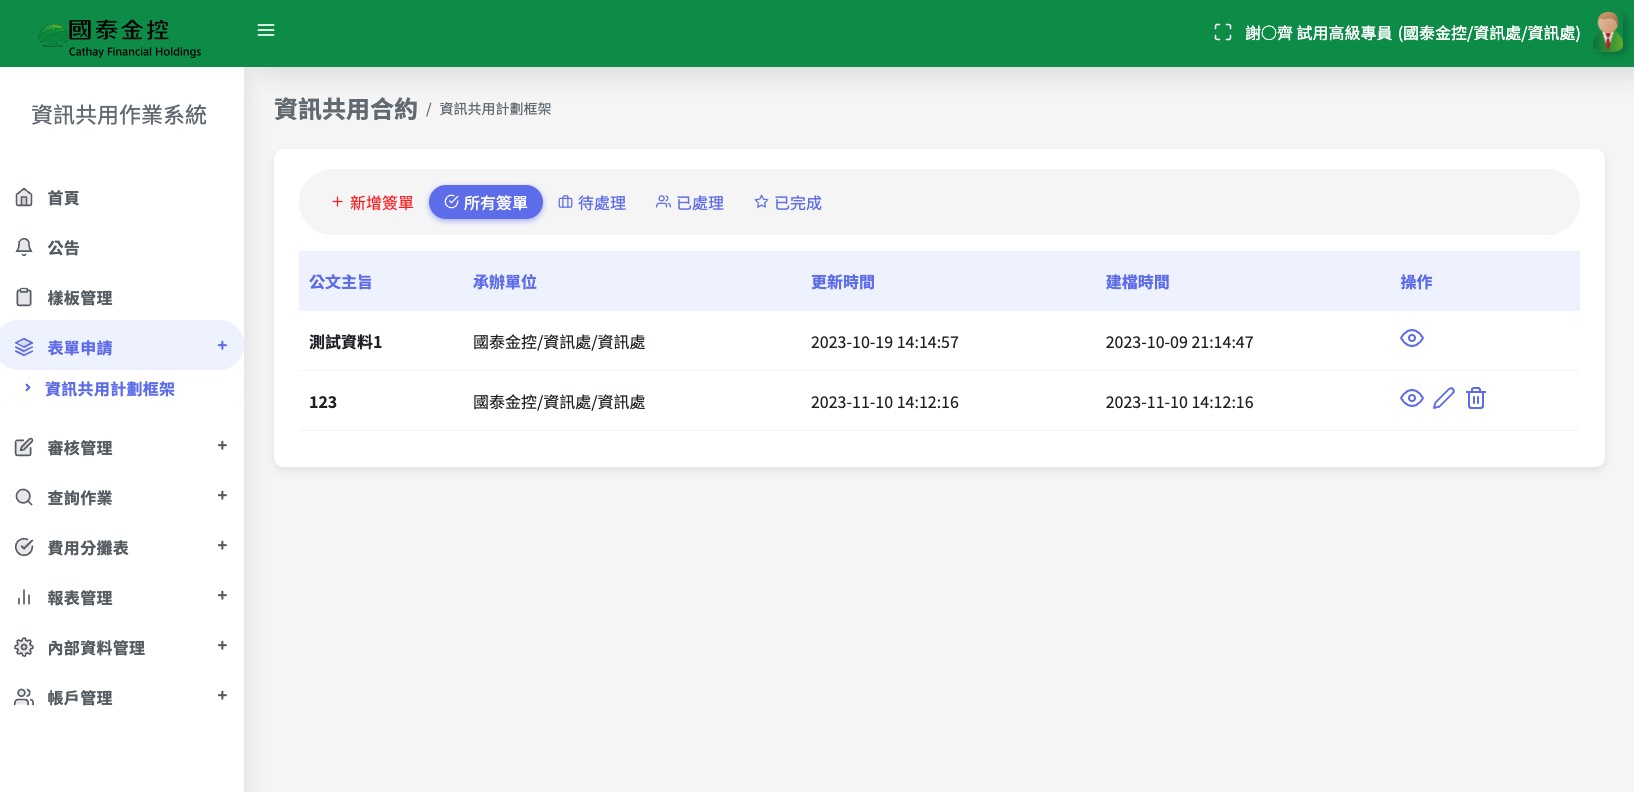Click the hamburger menu icon in header
The width and height of the screenshot is (1634, 792).
point(266,31)
